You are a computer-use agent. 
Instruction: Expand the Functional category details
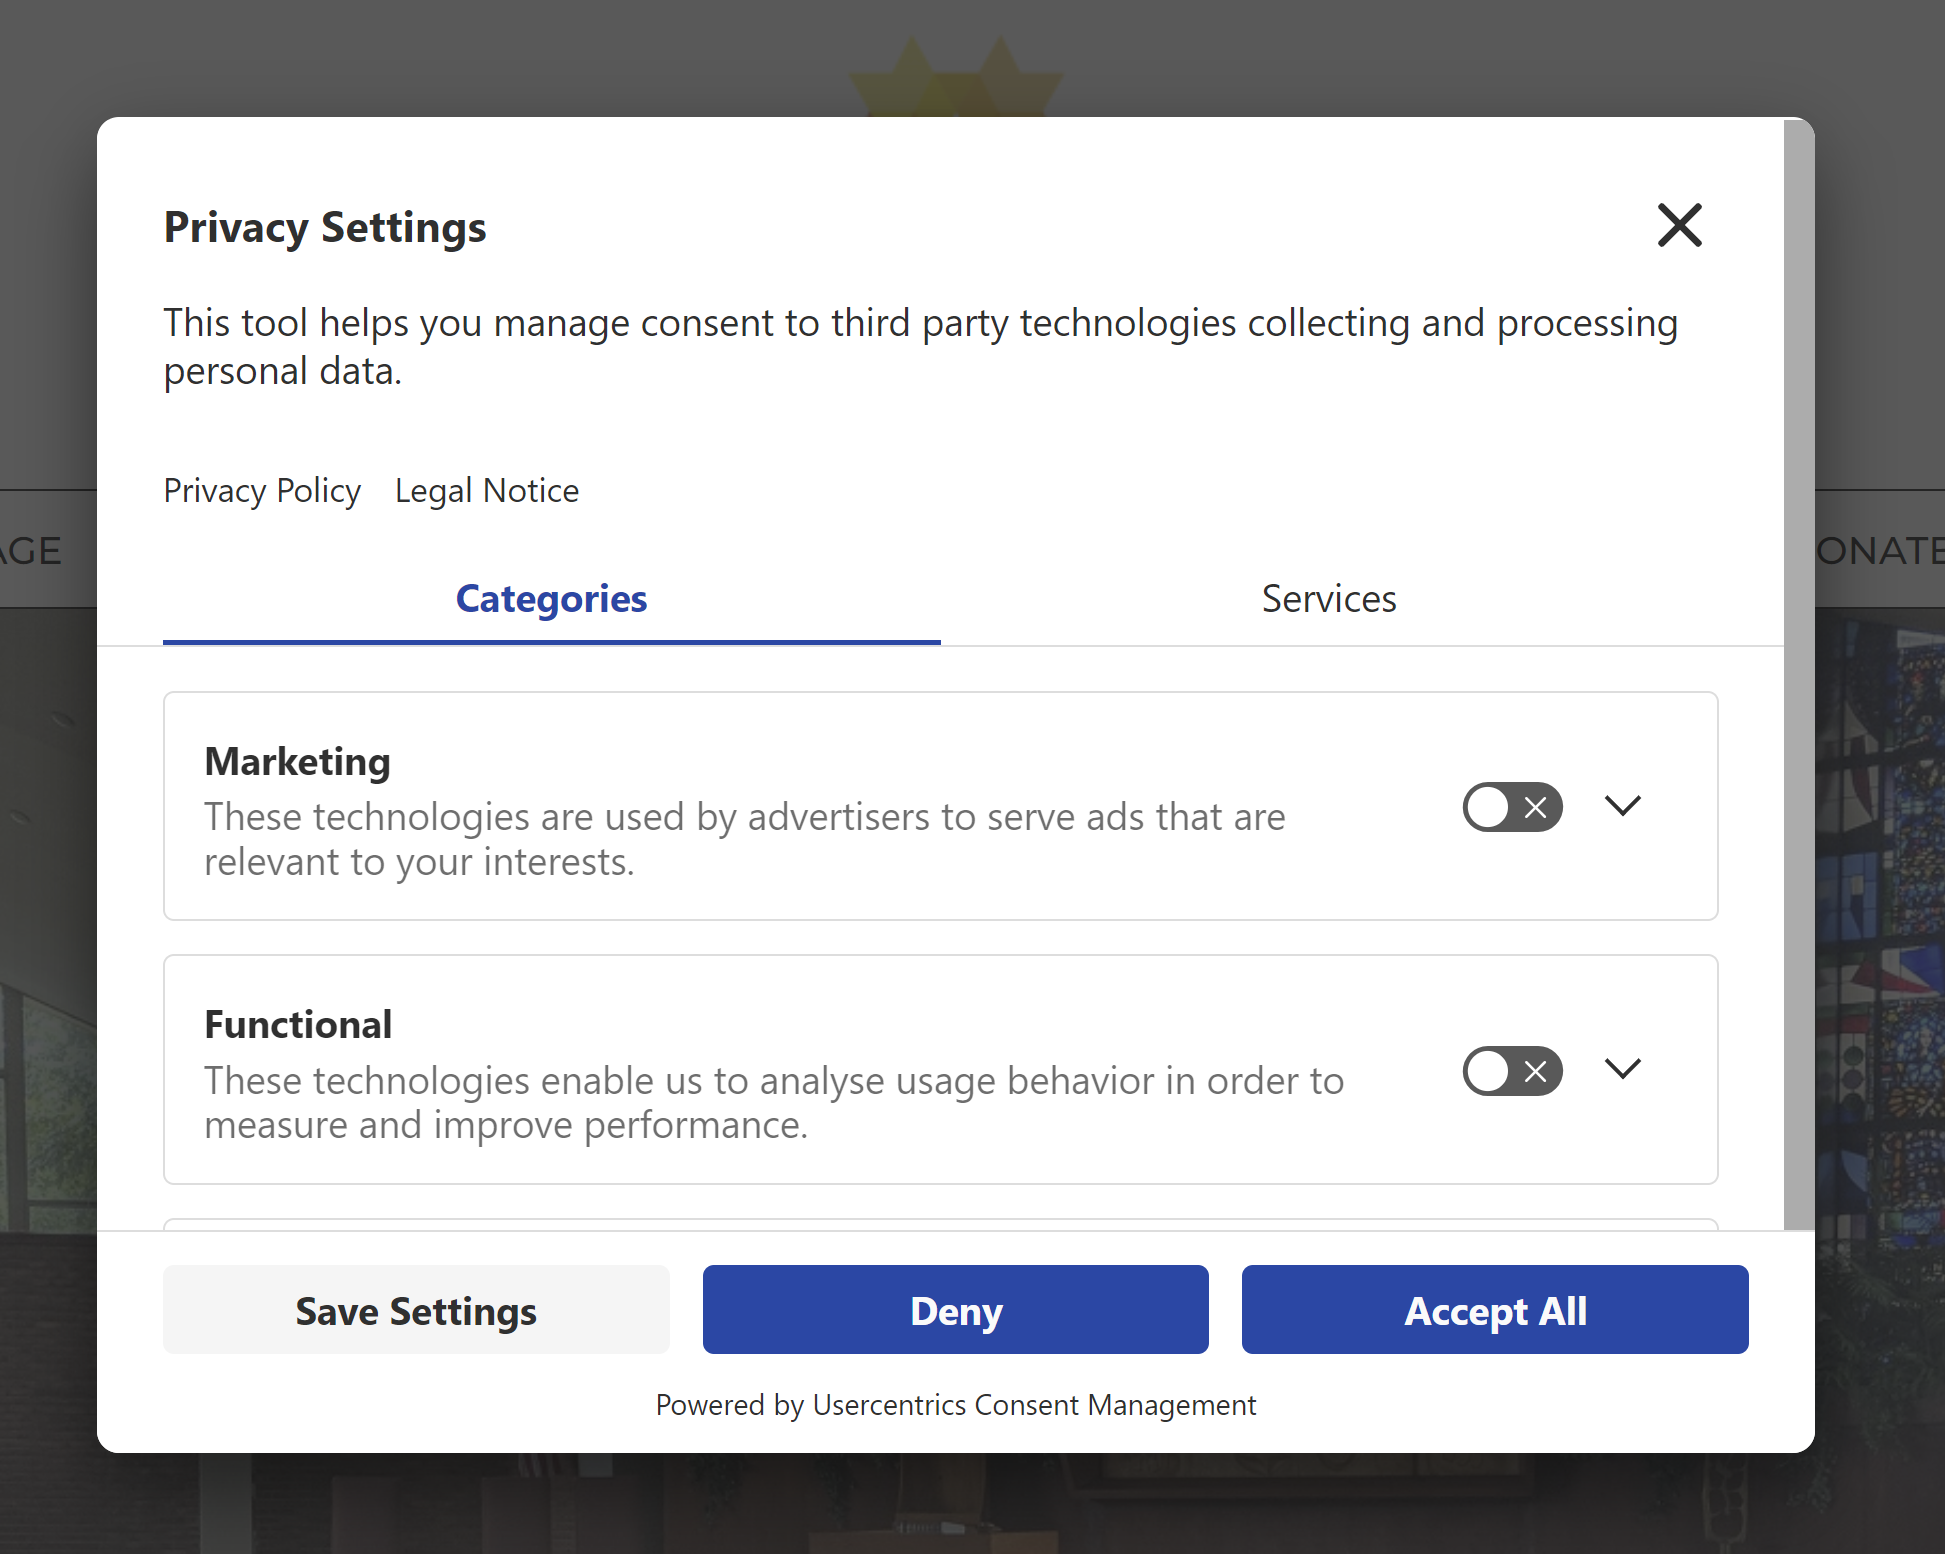tap(1622, 1068)
